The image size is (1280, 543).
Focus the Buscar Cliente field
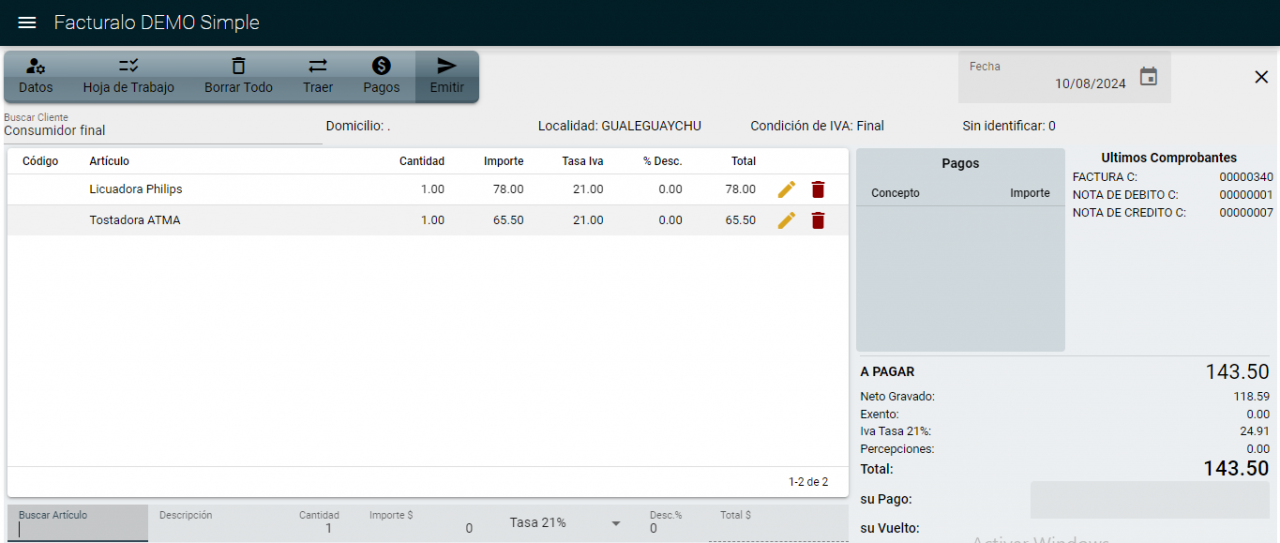coord(163,125)
